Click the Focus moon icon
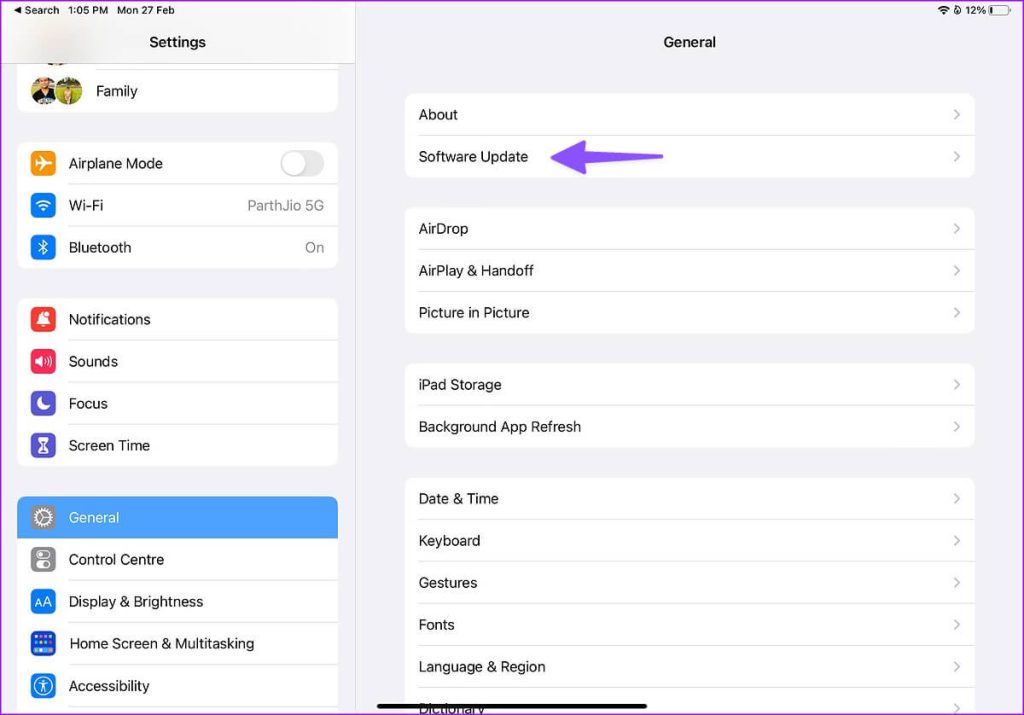This screenshot has width=1024, height=715. coord(42,403)
